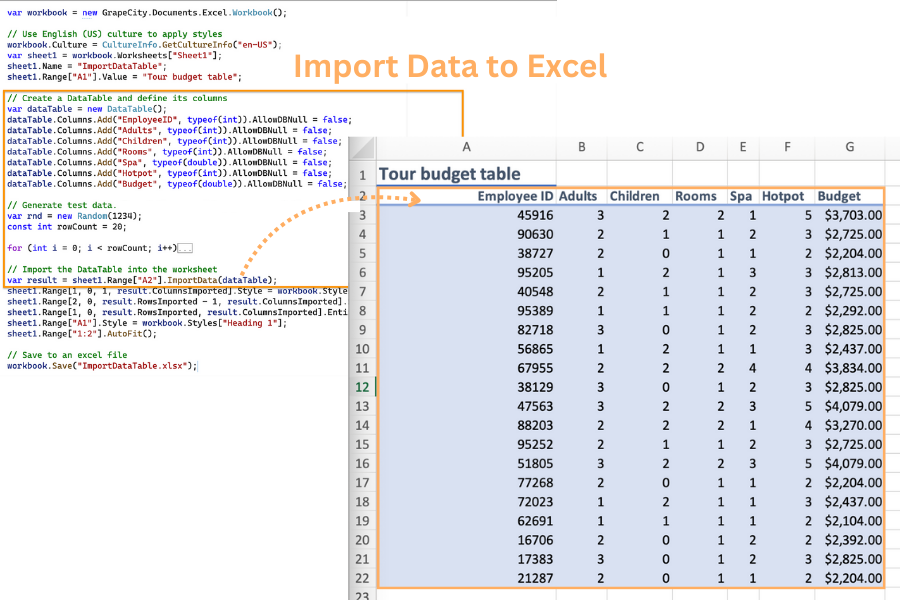Select the cell with employee ID 56865
Image resolution: width=900 pixels, height=600 pixels.
tap(466, 349)
